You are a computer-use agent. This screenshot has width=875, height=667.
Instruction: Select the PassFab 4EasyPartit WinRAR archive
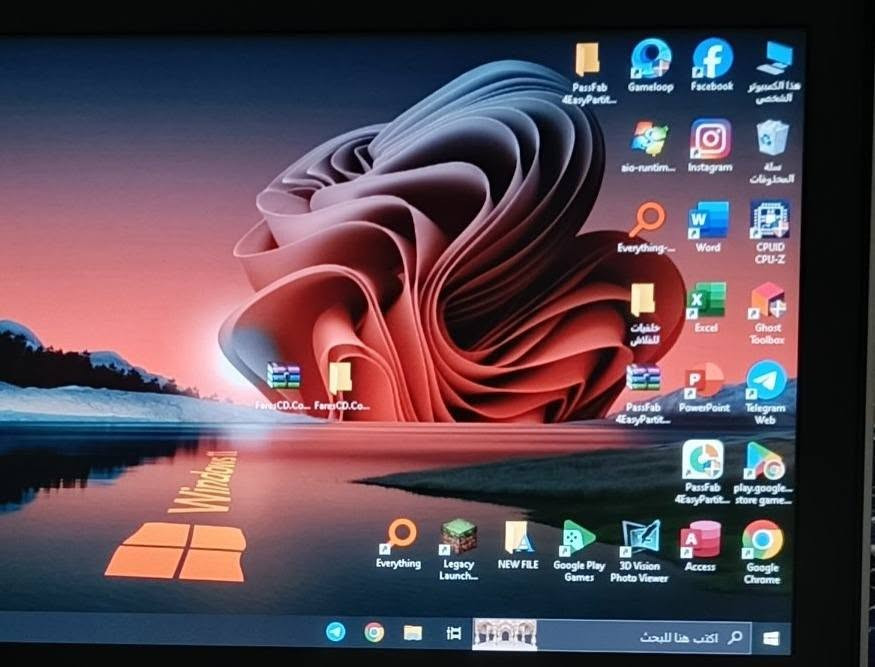643,394
